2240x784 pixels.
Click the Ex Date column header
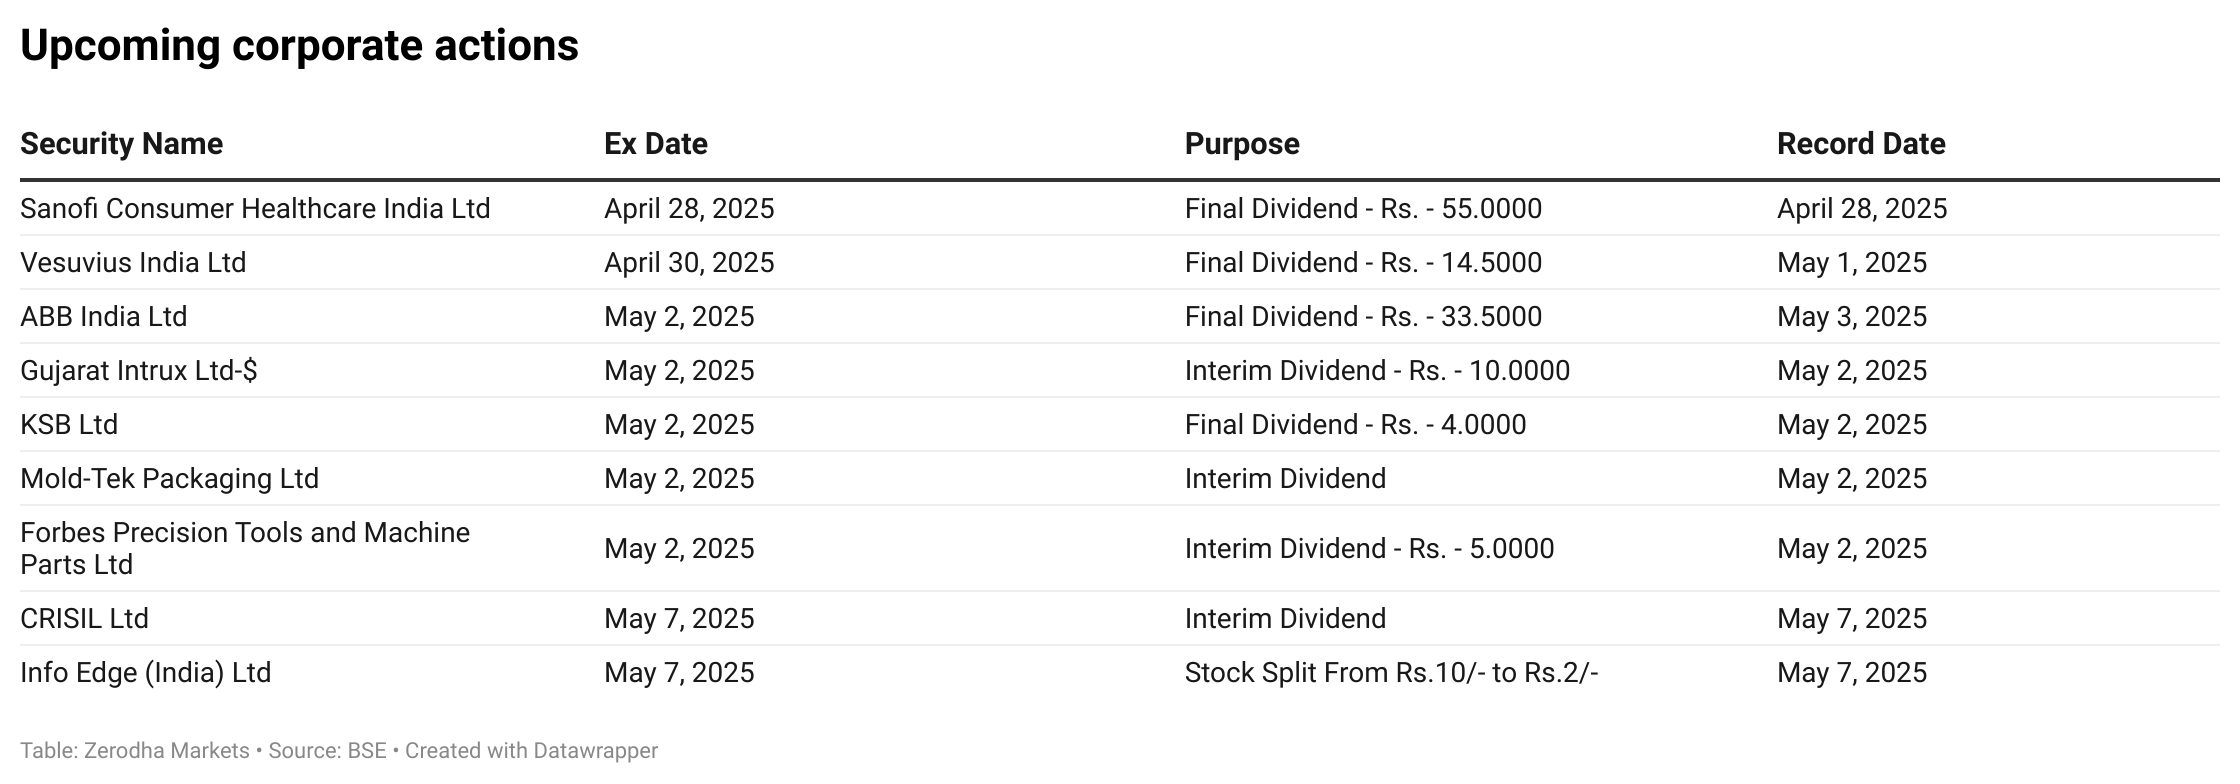(655, 144)
